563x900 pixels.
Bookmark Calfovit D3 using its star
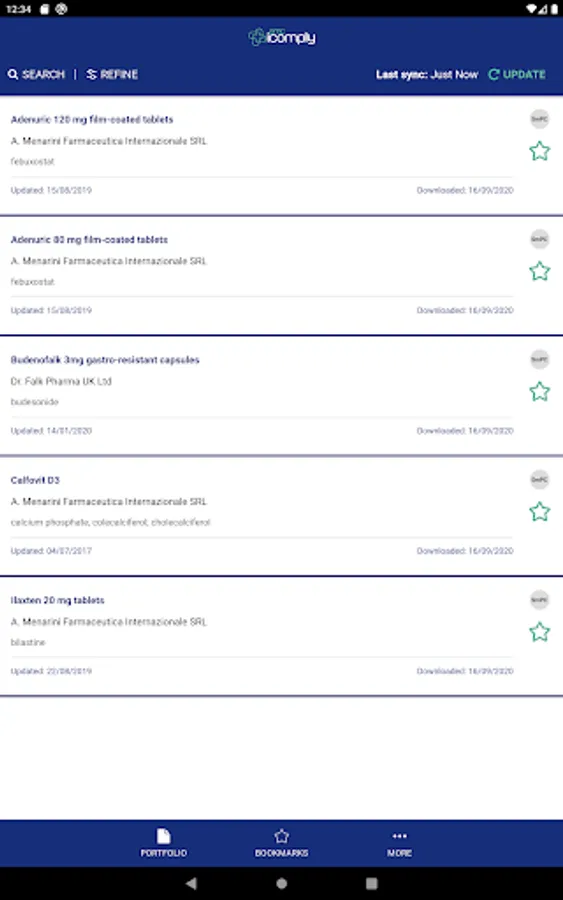point(539,511)
